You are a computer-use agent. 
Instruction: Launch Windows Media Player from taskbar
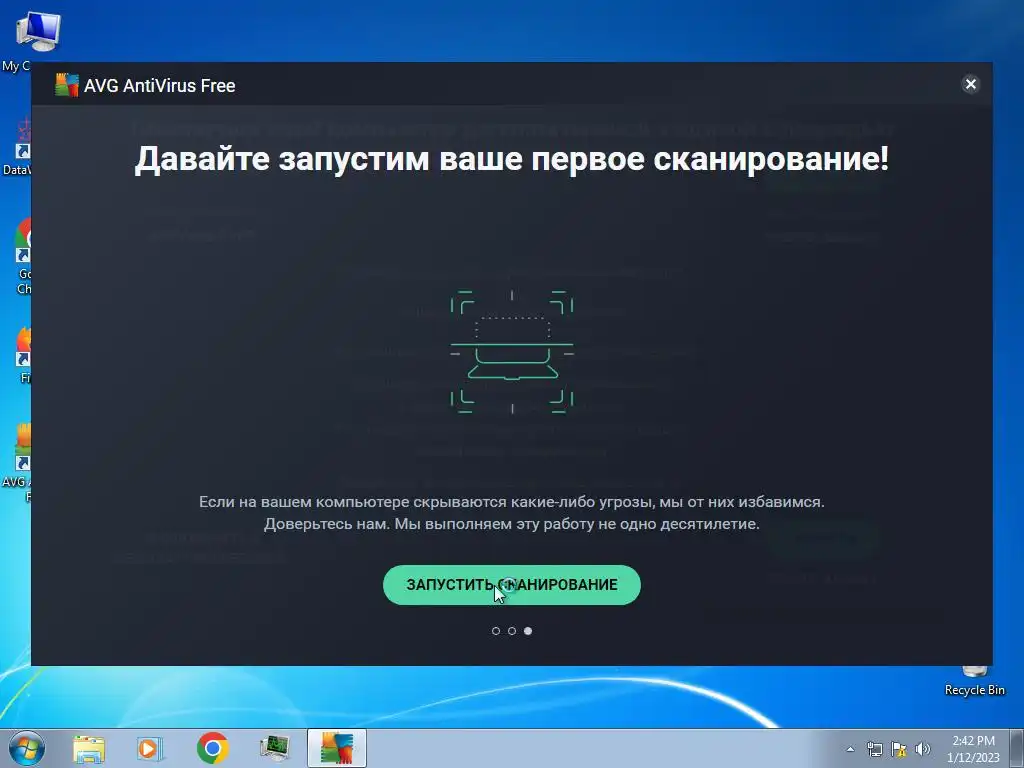coord(150,748)
